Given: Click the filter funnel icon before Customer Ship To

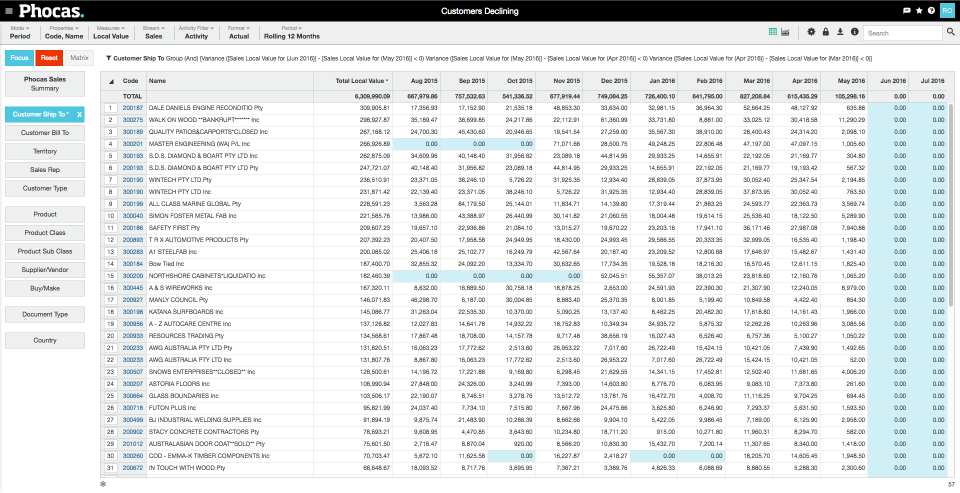Looking at the screenshot, I should (108, 58).
